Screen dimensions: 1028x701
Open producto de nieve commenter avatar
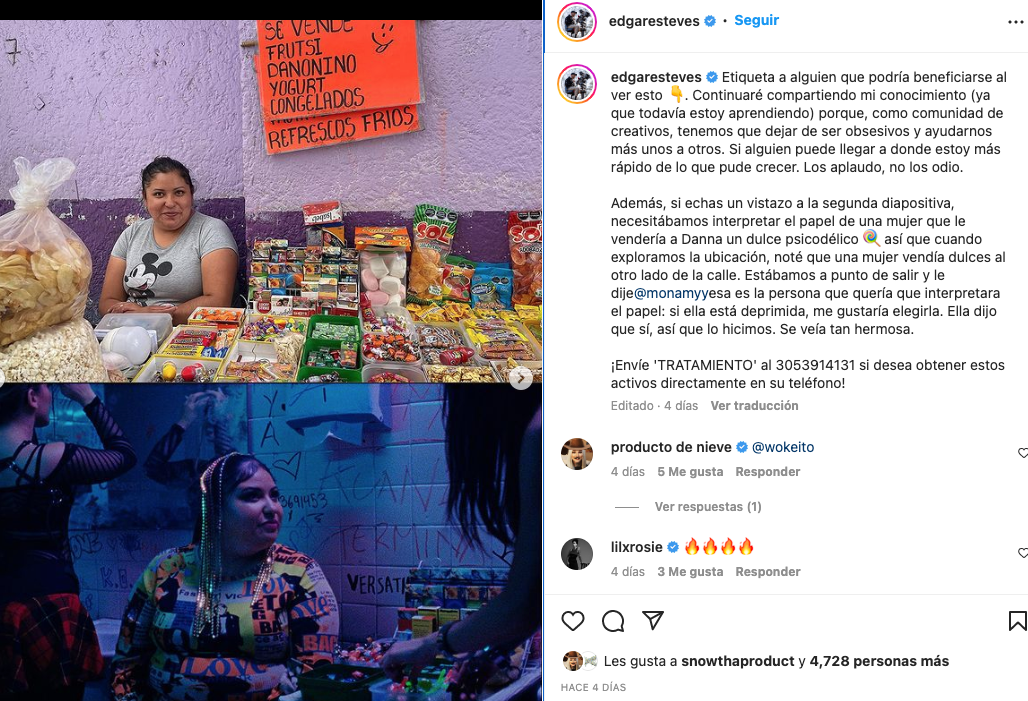(577, 454)
